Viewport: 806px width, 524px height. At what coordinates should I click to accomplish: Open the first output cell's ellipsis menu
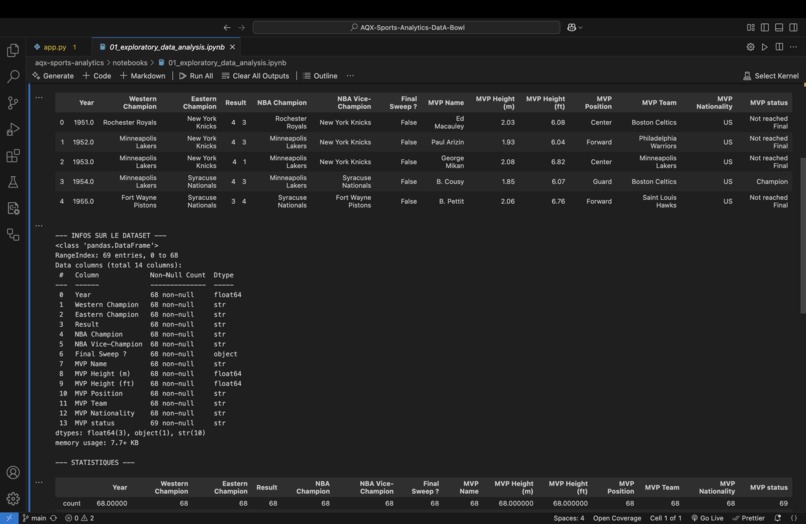pos(39,97)
